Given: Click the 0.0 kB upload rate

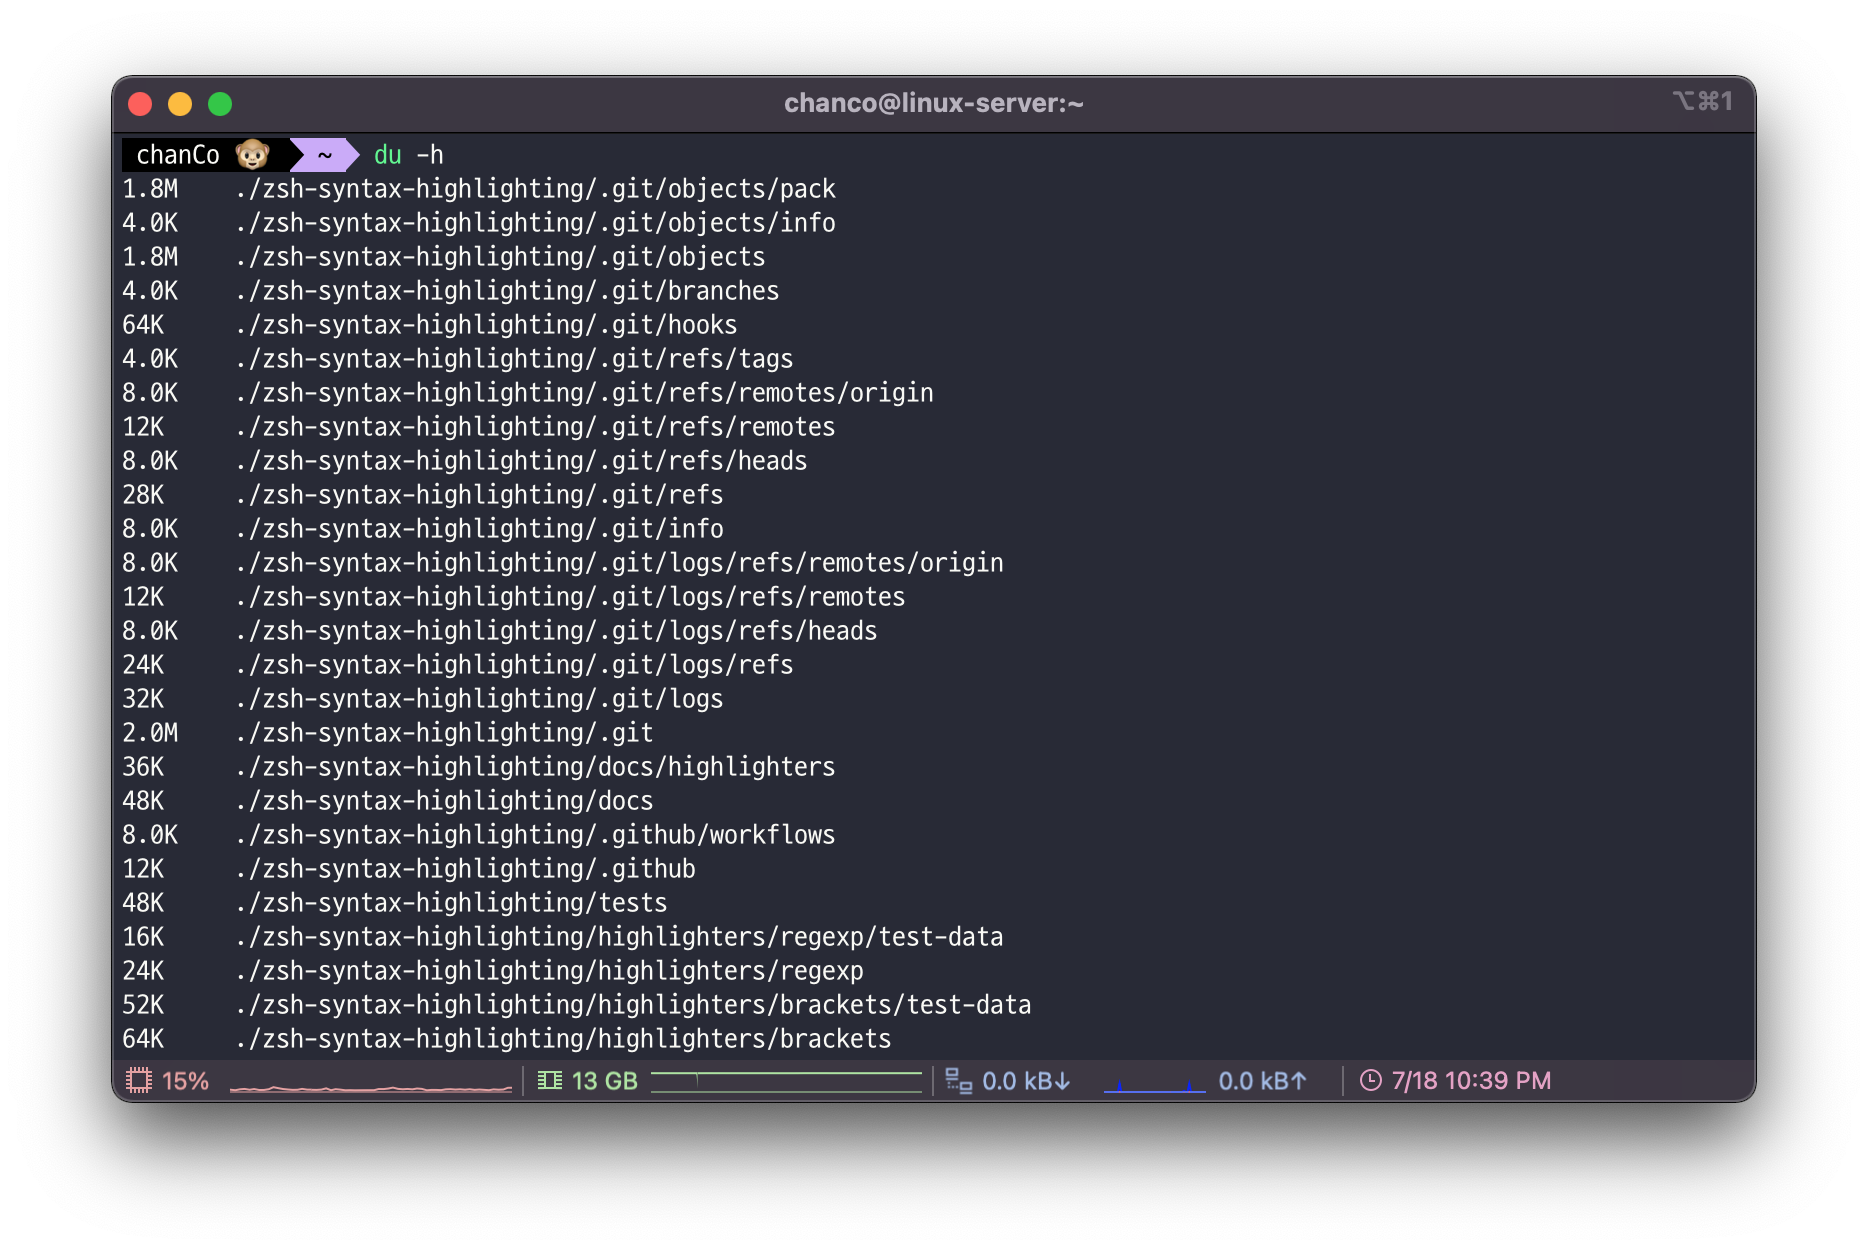Looking at the screenshot, I should coord(1263,1081).
